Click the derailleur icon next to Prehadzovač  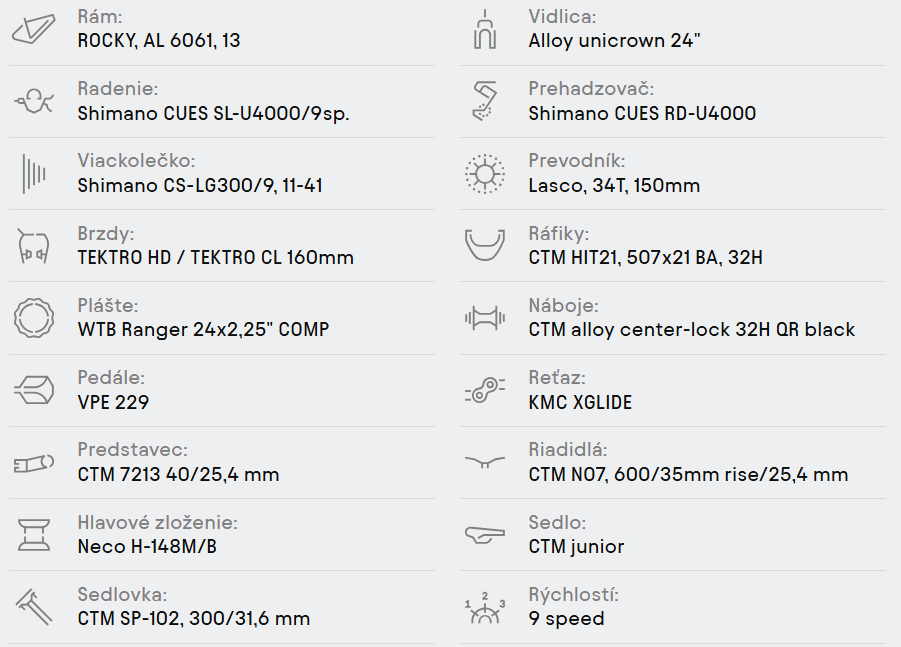(484, 101)
